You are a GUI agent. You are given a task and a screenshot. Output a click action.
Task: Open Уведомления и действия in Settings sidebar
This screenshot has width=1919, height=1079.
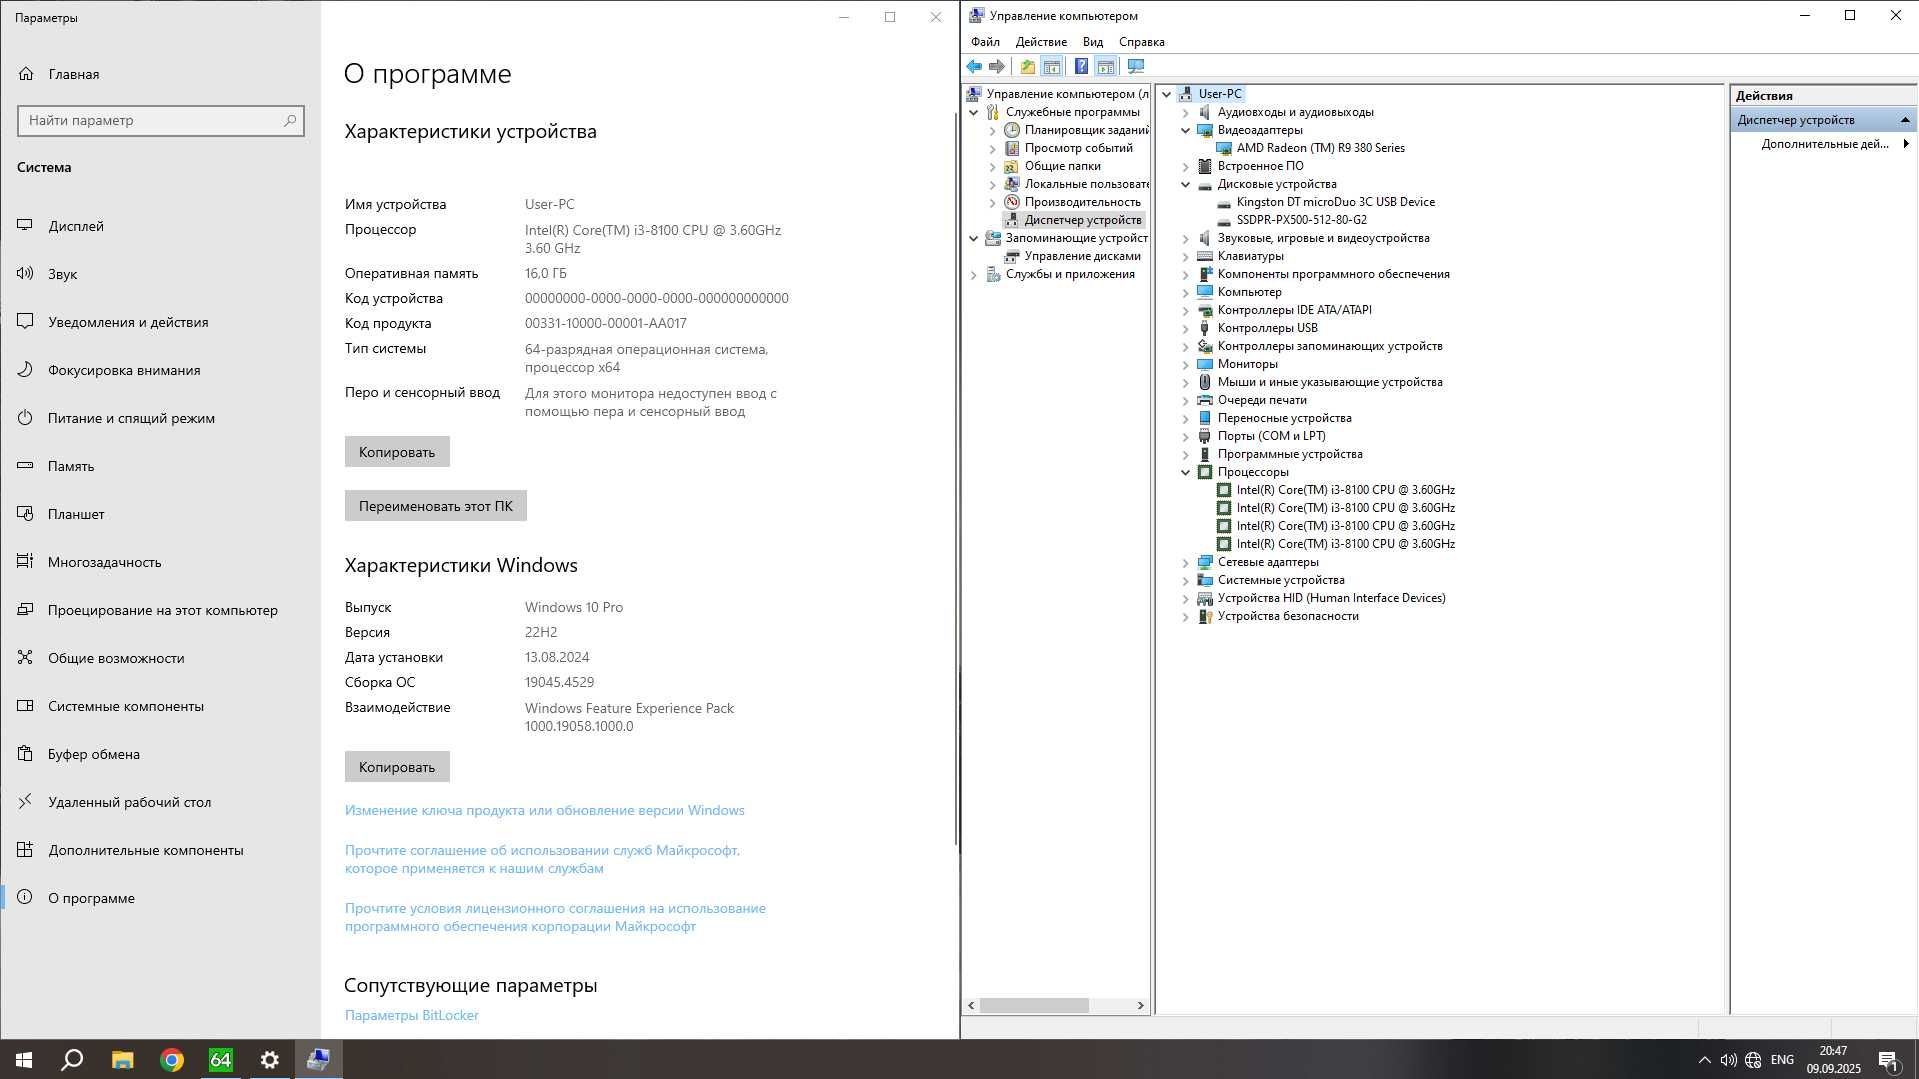pos(160,322)
